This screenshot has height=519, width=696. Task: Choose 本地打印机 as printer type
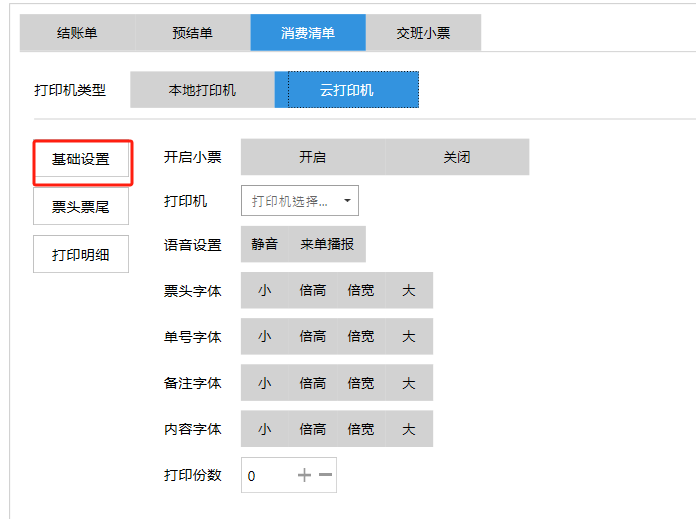202,90
